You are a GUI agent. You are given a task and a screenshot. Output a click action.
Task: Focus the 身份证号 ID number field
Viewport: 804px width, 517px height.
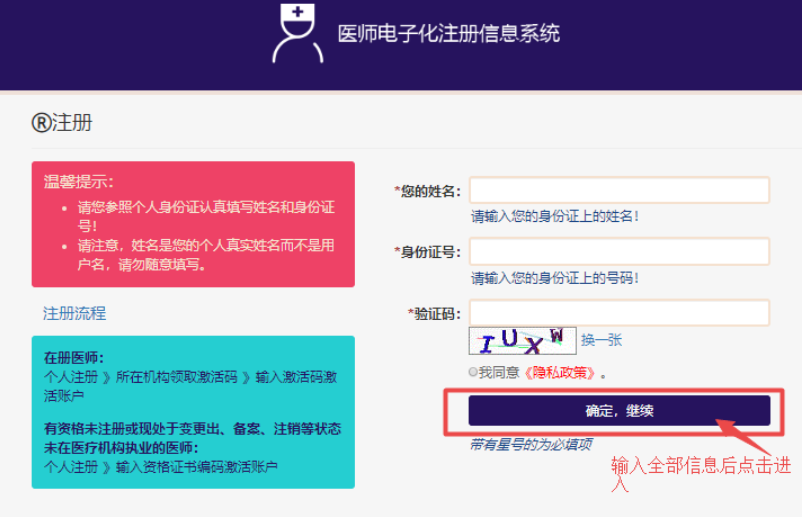(619, 251)
